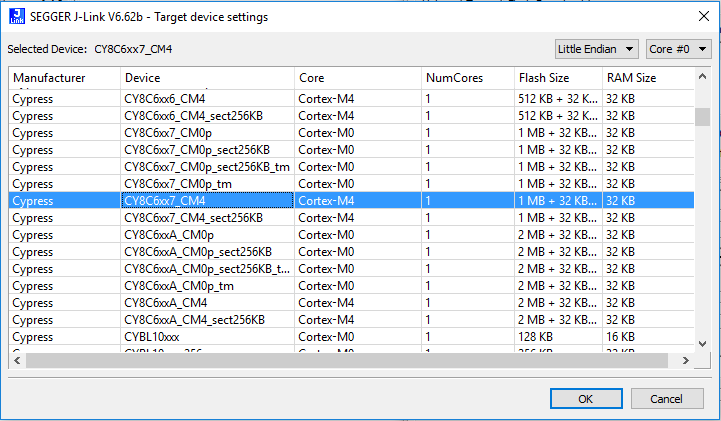This screenshot has height=421, width=721.
Task: Click flash size of CY8C6xx7_CM4_sect256KB row
Action: coord(557,218)
